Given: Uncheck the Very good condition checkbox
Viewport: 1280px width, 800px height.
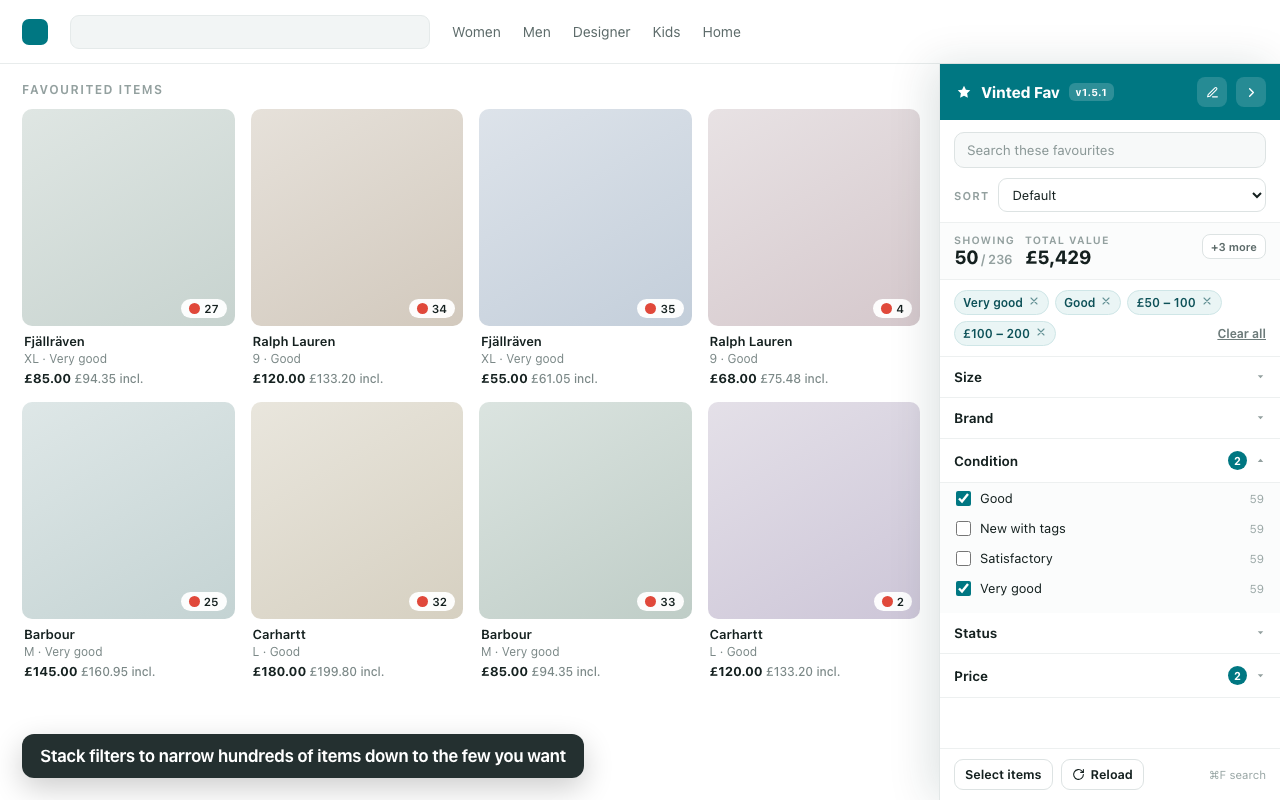Looking at the screenshot, I should pos(964,589).
